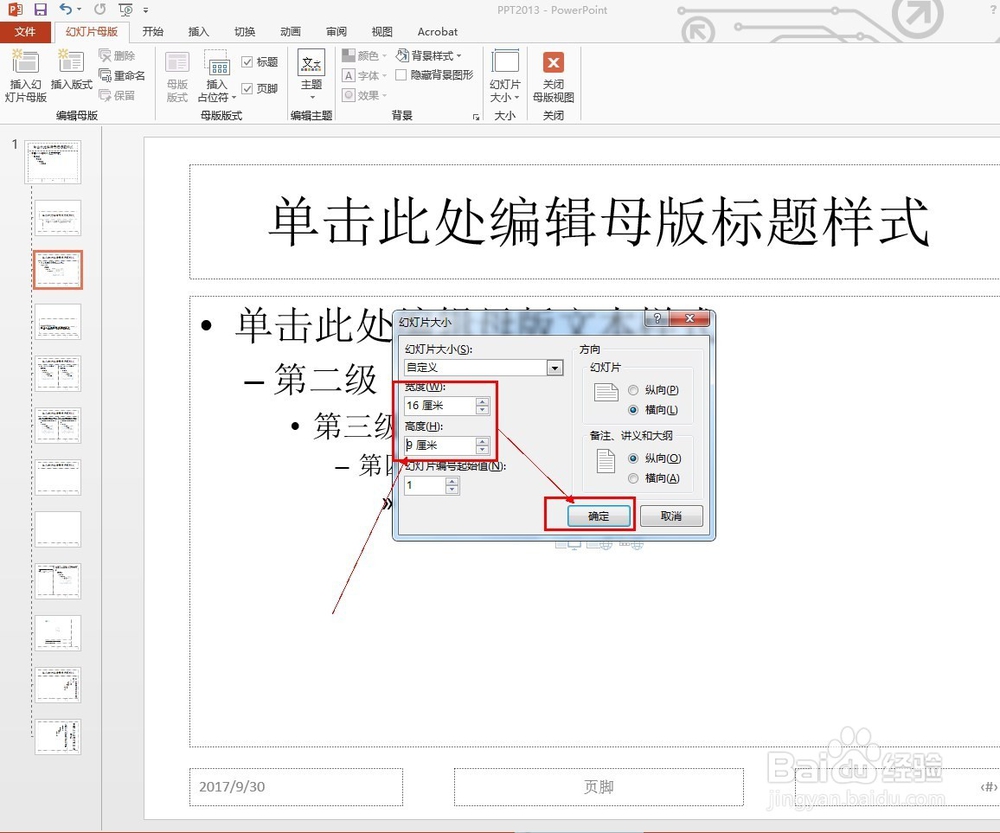The height and width of the screenshot is (833, 1000).
Task: Switch to Home (开始) tab
Action: pyautogui.click(x=153, y=31)
